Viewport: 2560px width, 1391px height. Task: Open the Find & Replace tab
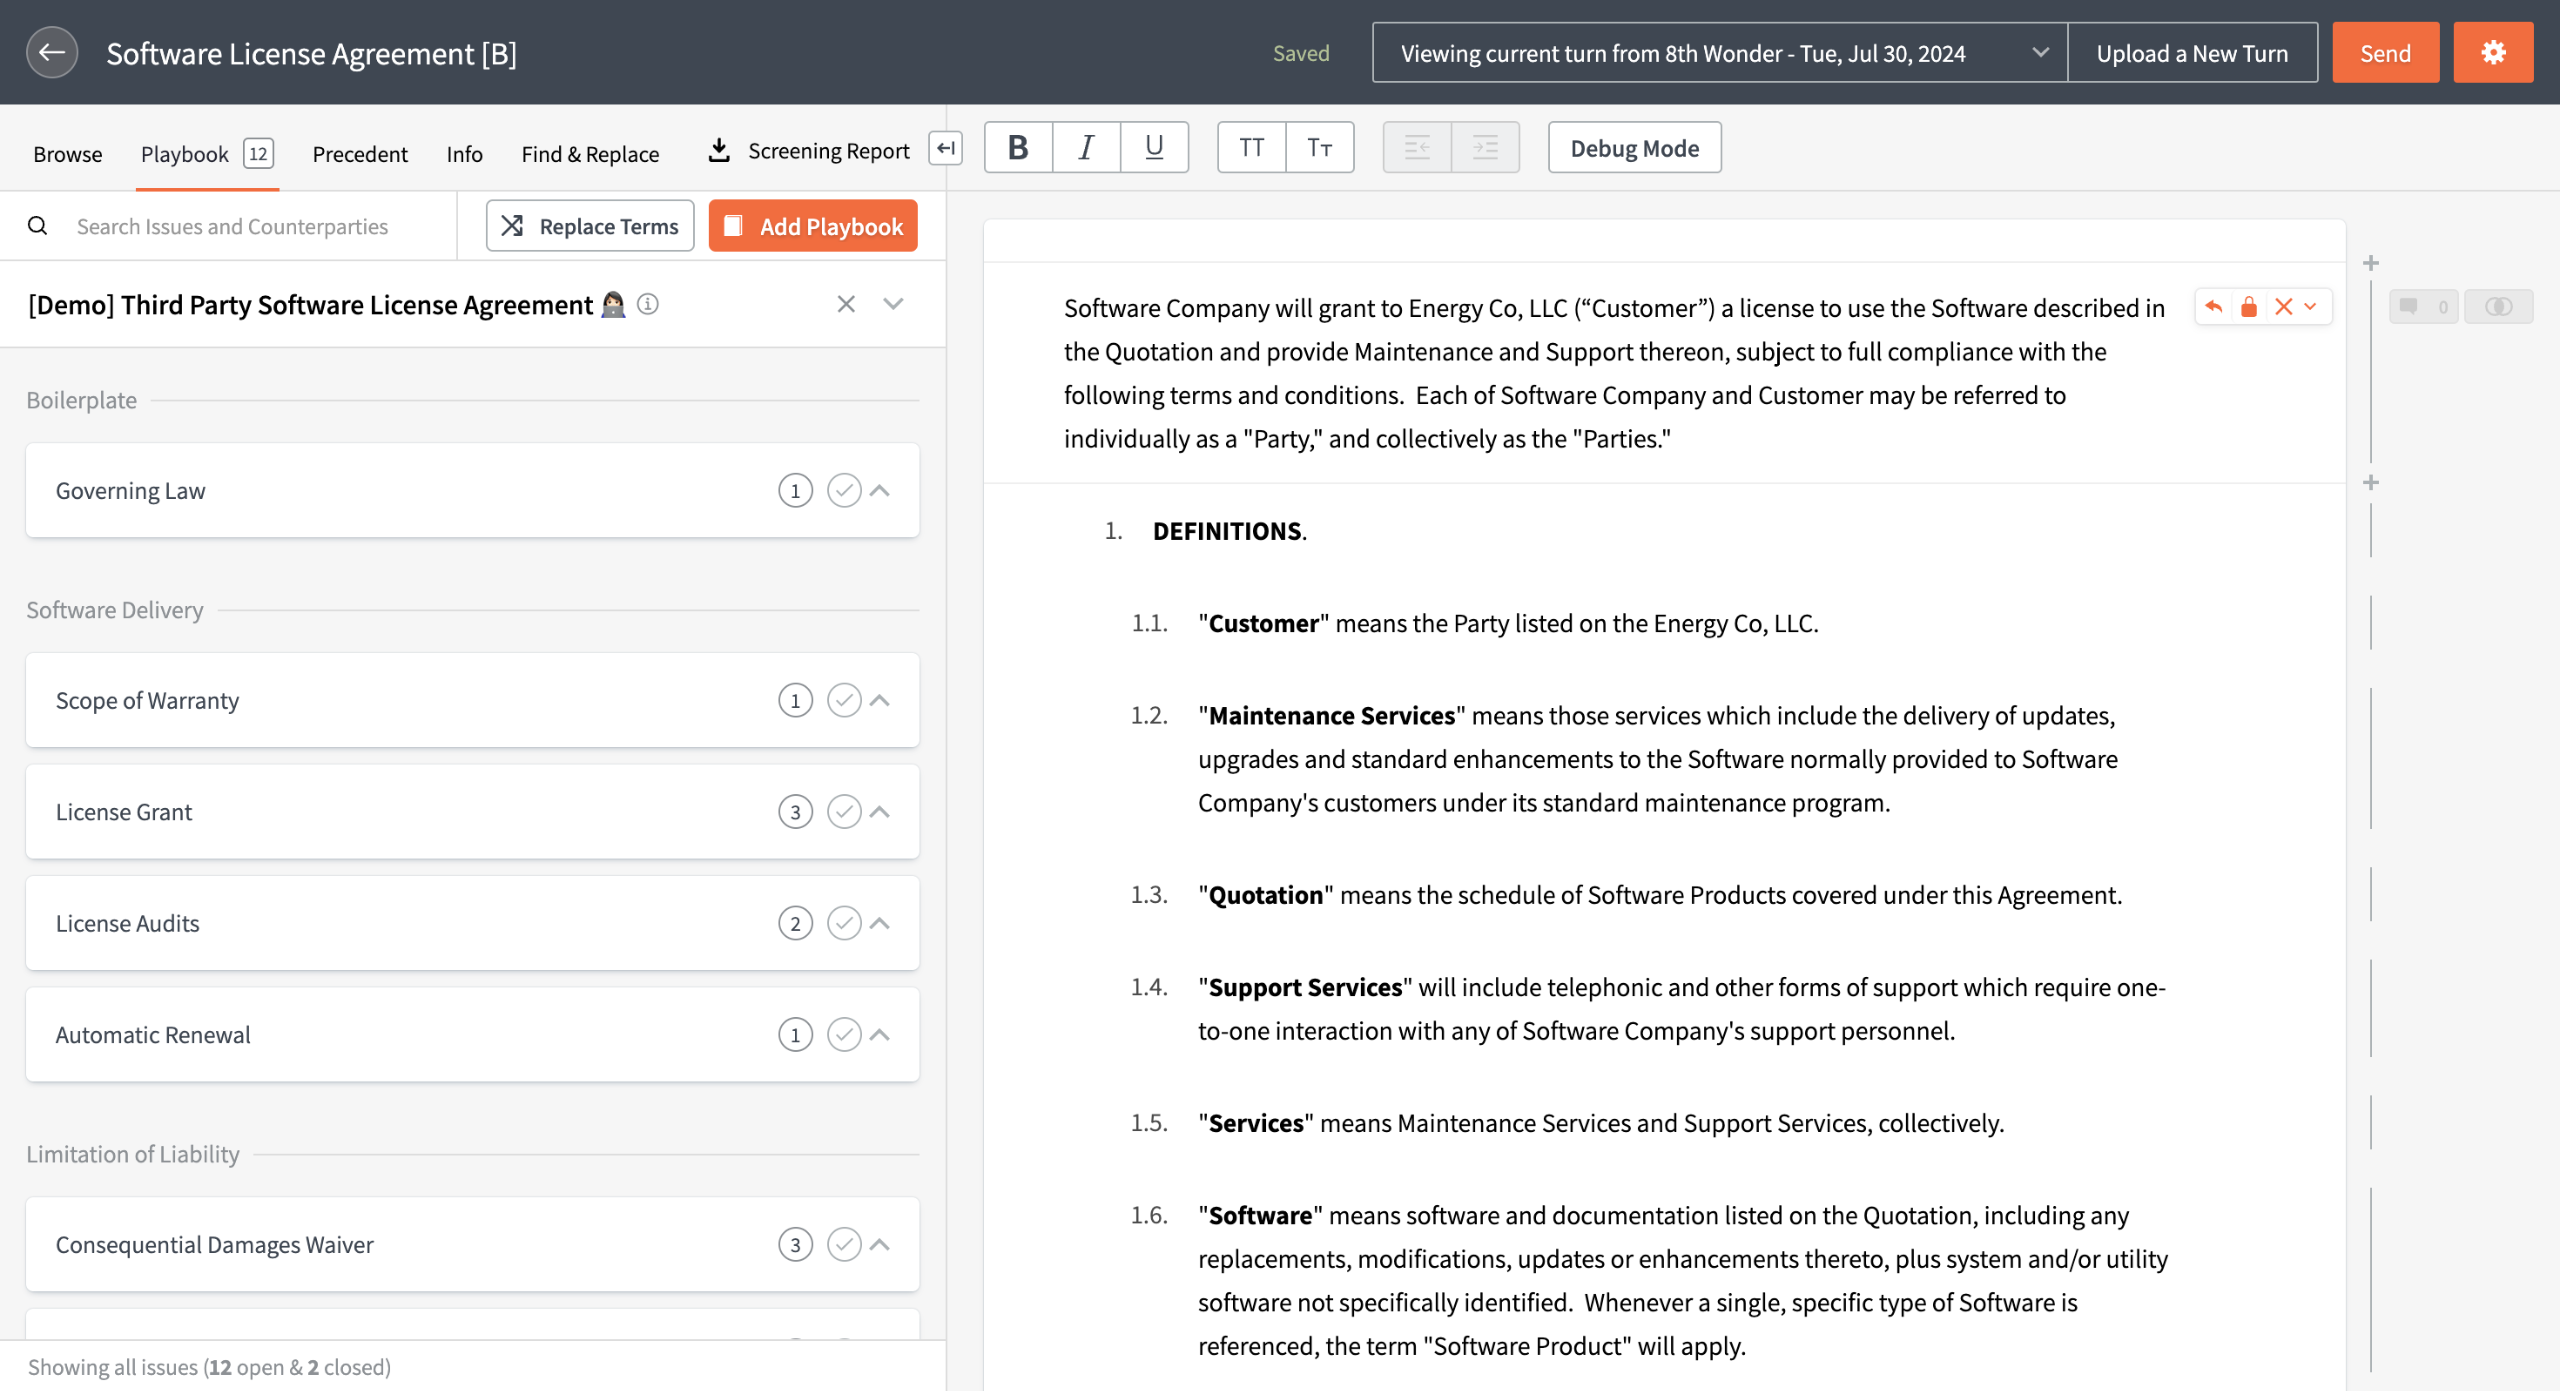[x=590, y=154]
